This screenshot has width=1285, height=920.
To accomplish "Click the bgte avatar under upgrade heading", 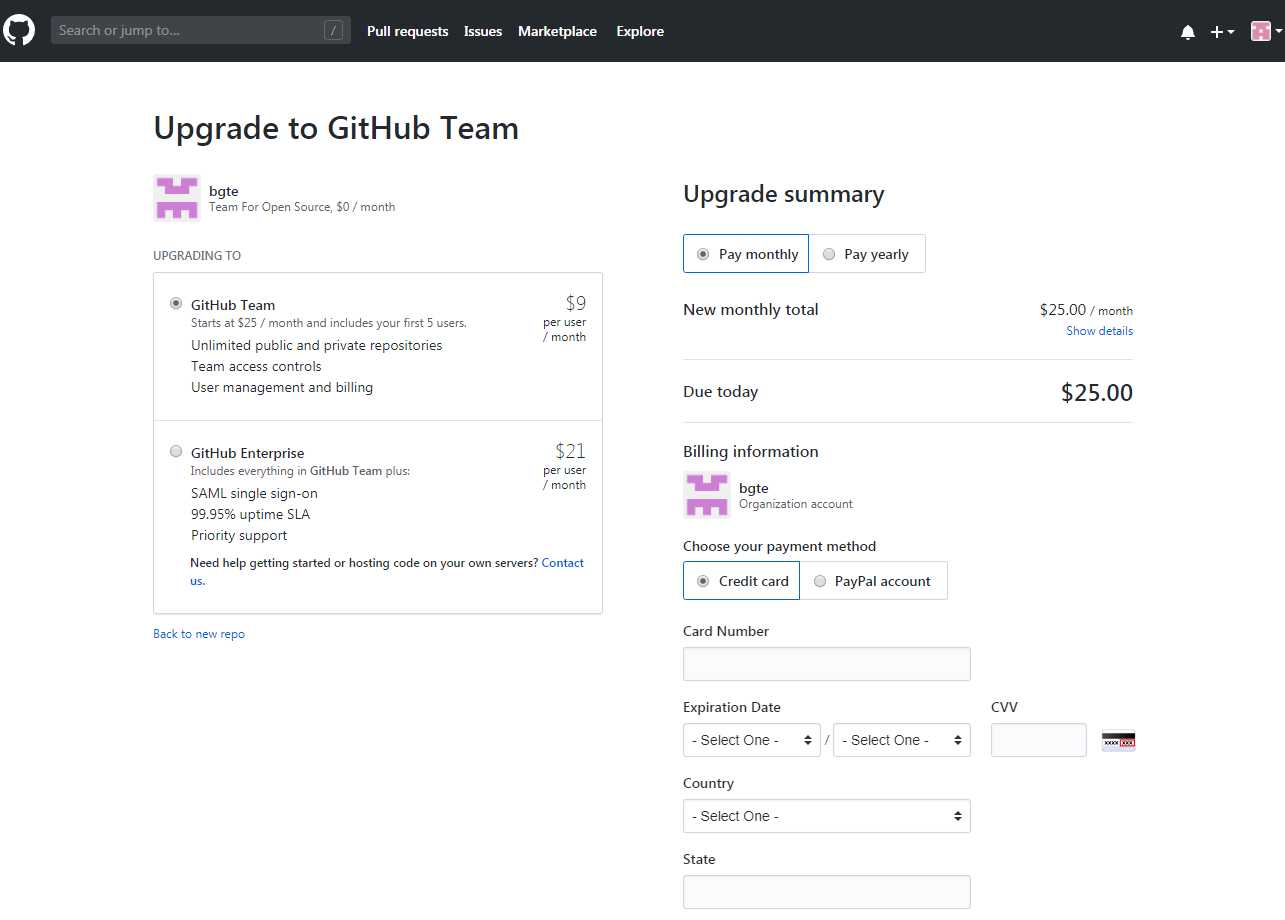I will tap(177, 198).
